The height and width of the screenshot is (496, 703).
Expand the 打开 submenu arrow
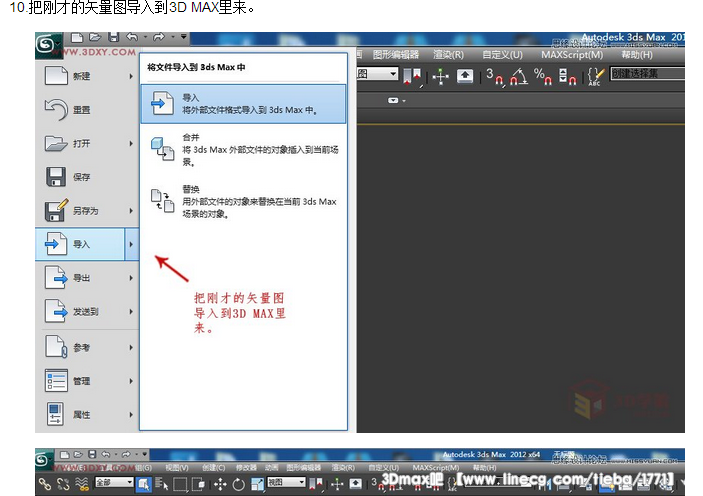click(131, 144)
